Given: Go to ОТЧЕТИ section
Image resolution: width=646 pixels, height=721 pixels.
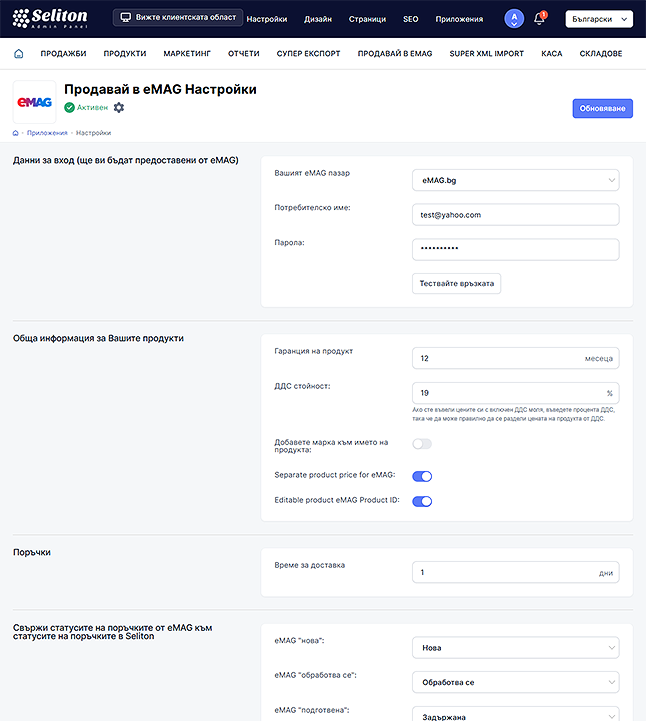Looking at the screenshot, I should point(244,54).
